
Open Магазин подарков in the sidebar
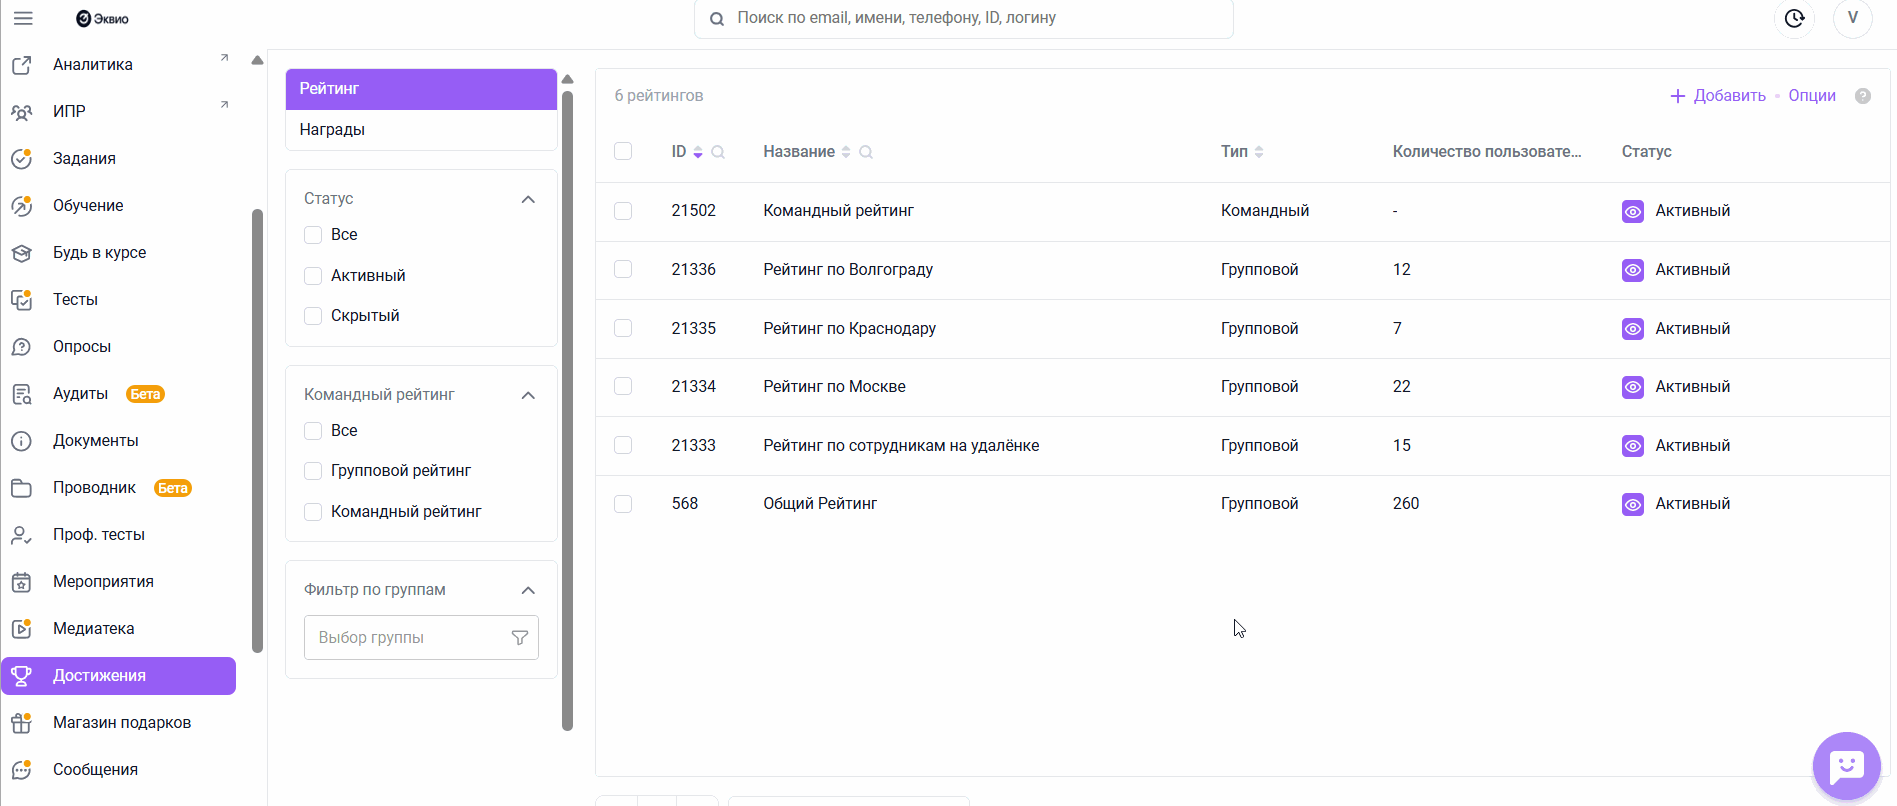(121, 723)
